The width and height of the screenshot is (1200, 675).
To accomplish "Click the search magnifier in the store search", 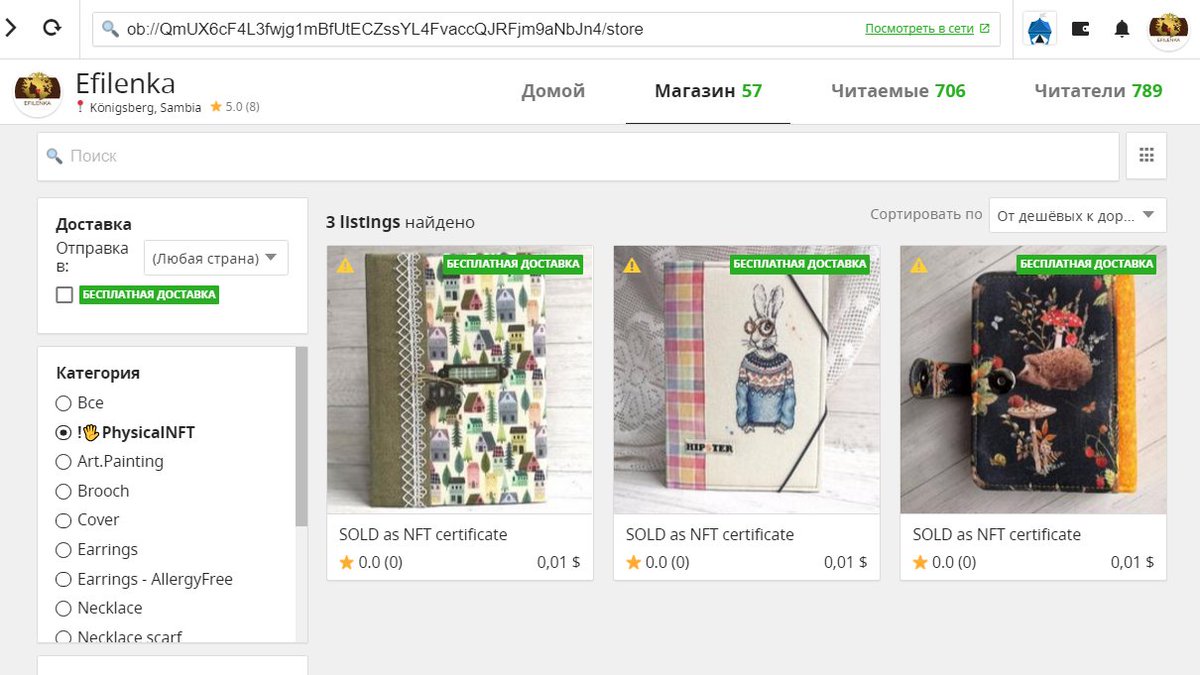I will (55, 156).
